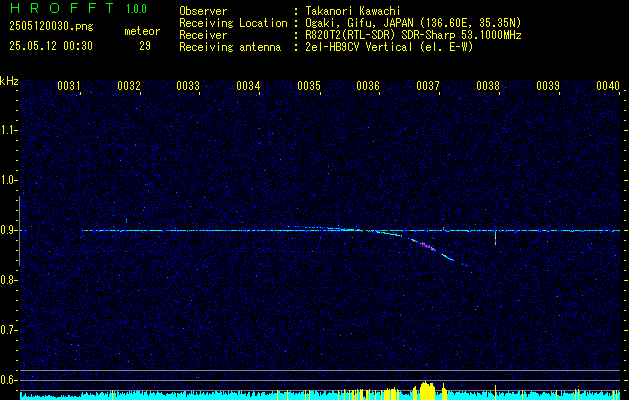Click the timestamp 25.05.12 00:30
The image size is (629, 400).
[x=51, y=46]
